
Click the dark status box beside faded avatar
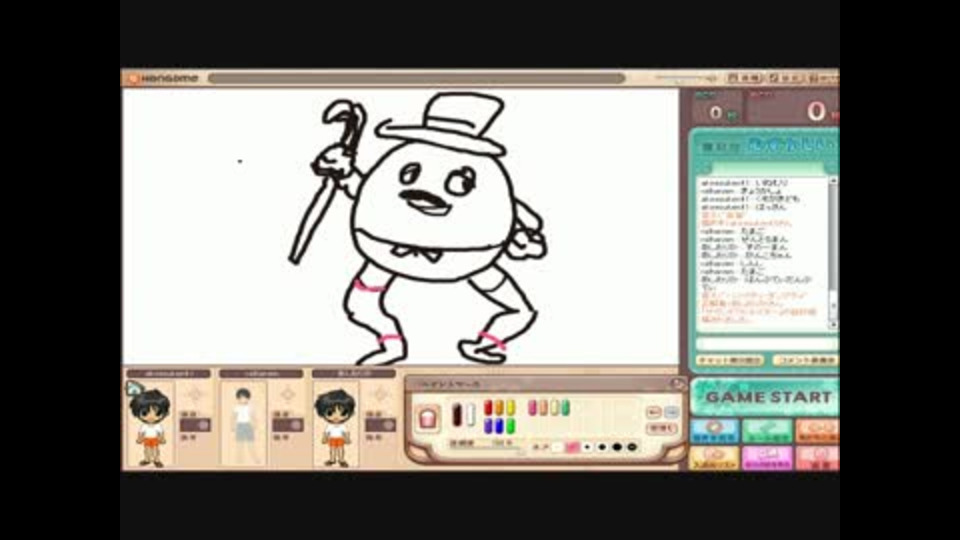point(288,425)
